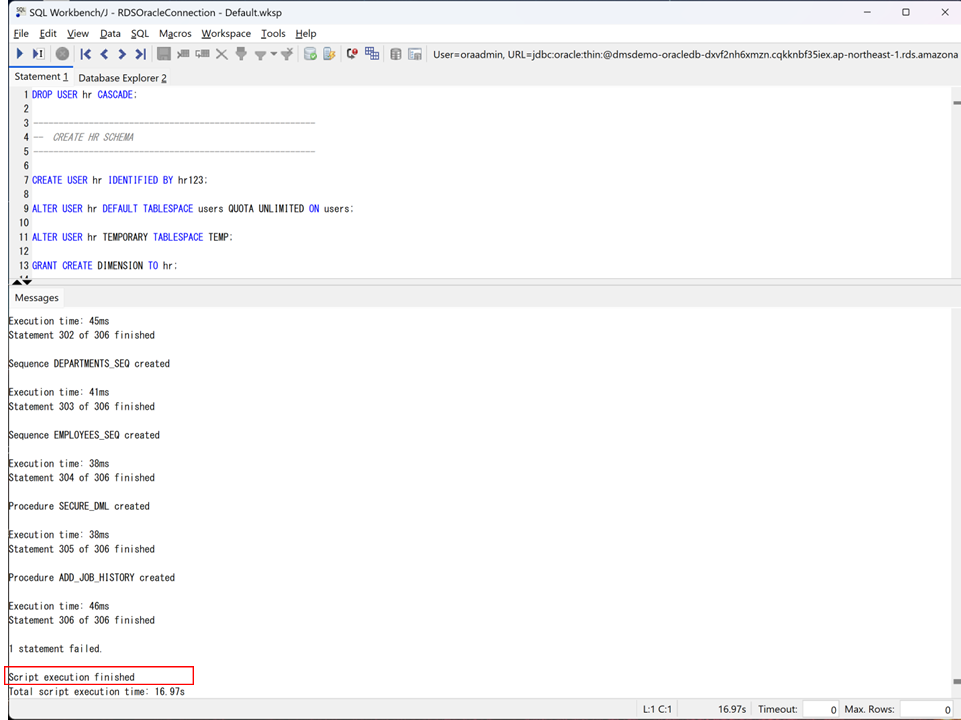
Task: Go to the next statement arrow
Action: [x=122, y=54]
